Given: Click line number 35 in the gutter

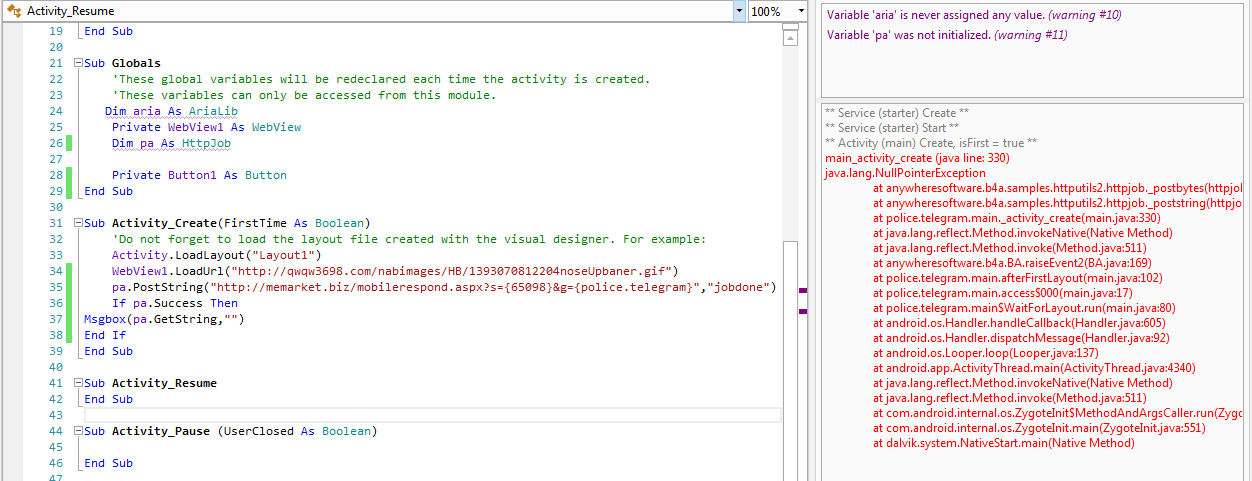Looking at the screenshot, I should (56, 287).
